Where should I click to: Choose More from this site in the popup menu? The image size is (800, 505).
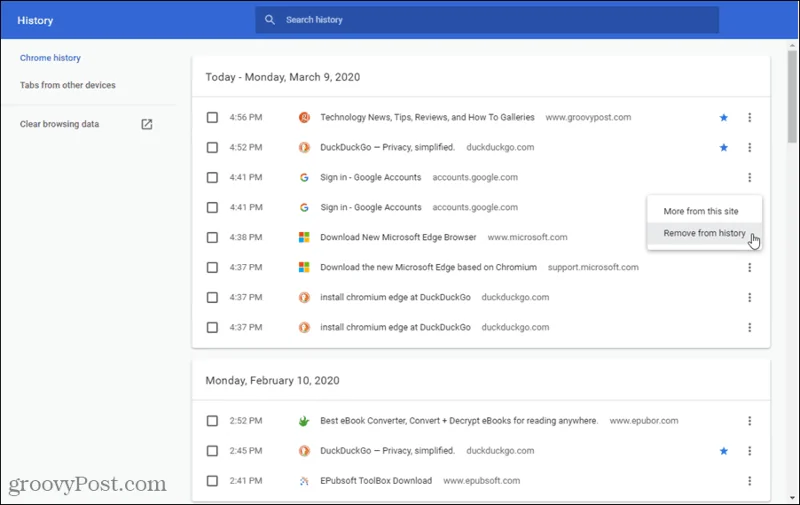pyautogui.click(x=704, y=211)
